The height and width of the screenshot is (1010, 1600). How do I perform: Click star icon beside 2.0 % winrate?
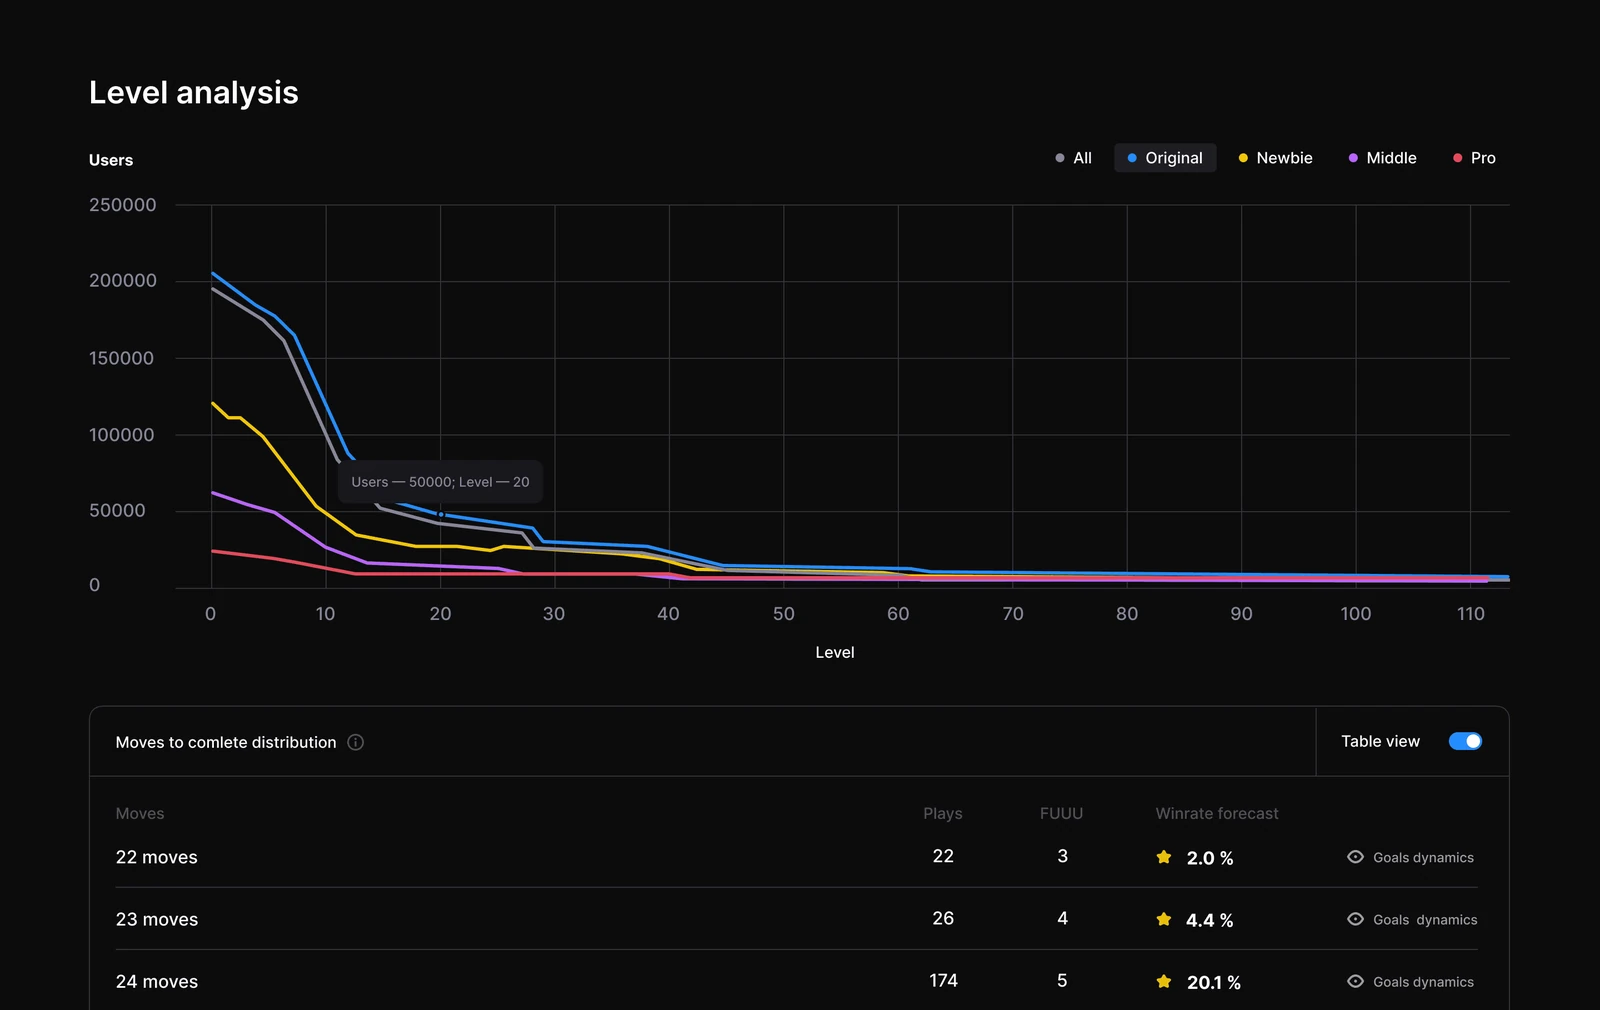[x=1164, y=857]
